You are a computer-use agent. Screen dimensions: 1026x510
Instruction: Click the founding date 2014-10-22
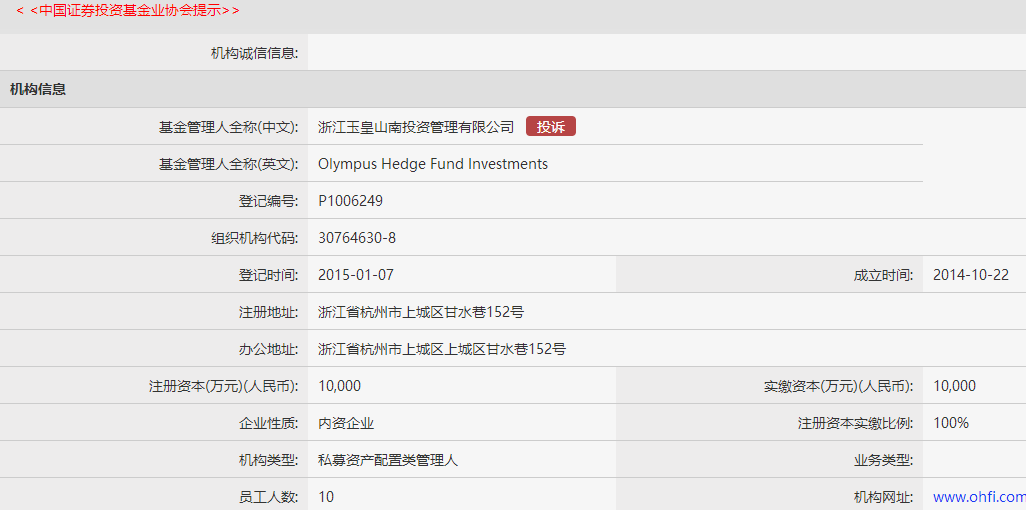pos(971,275)
